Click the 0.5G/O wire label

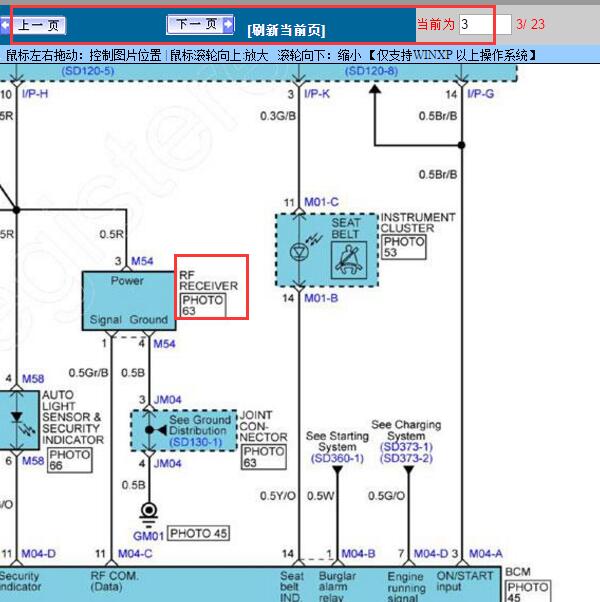386,496
